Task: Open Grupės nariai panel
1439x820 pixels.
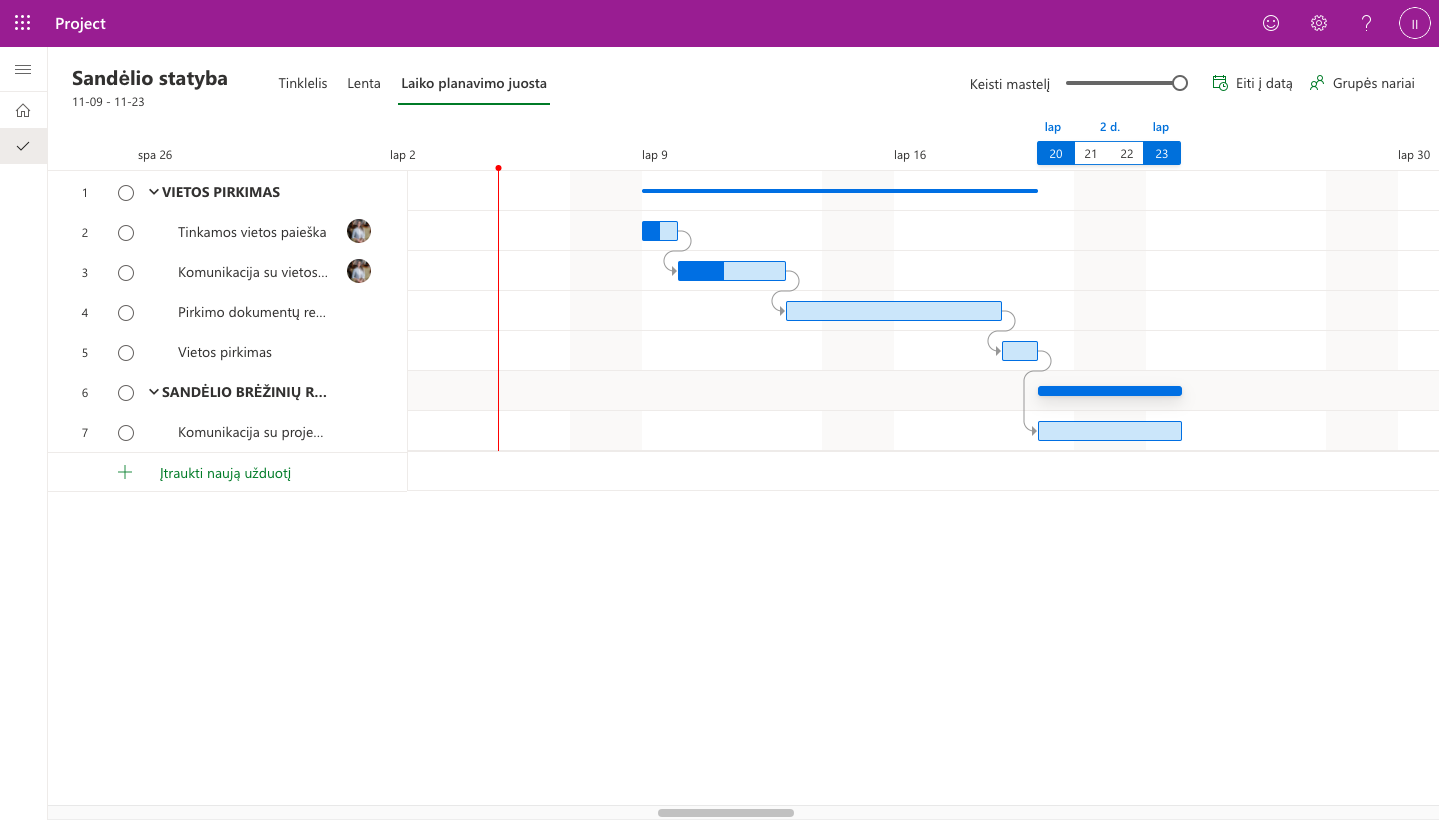Action: point(1362,83)
